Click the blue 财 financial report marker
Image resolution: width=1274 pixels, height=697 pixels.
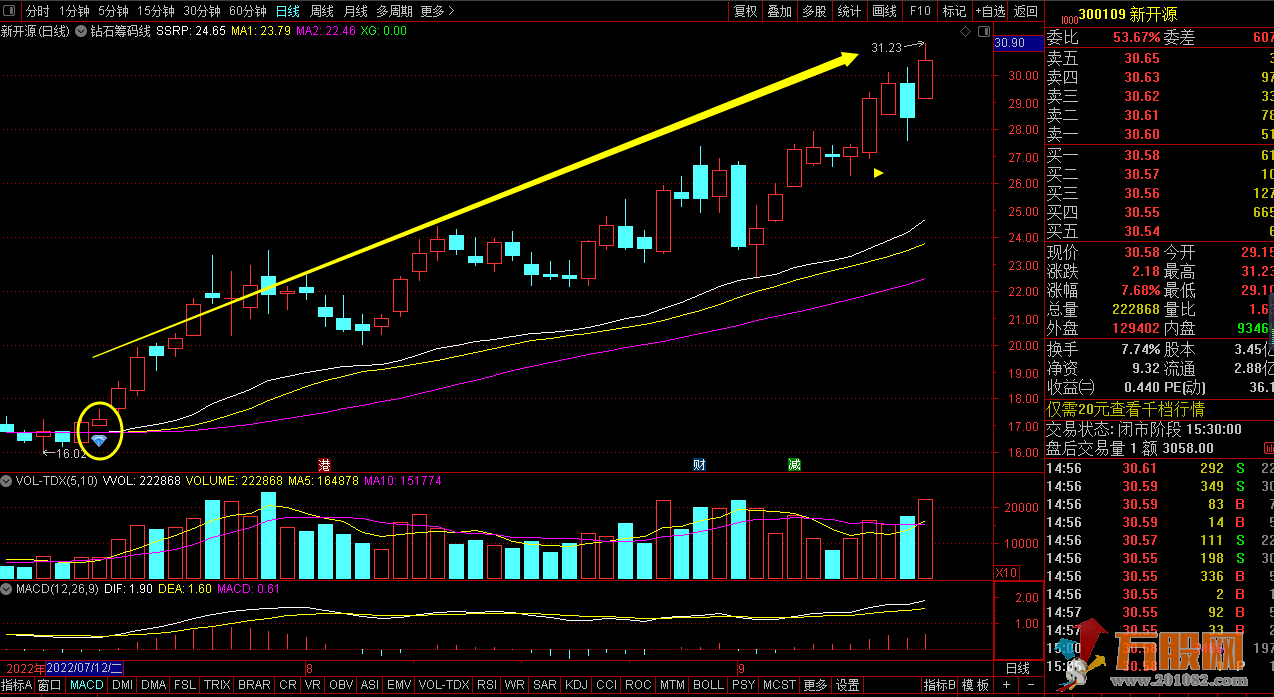tap(700, 465)
